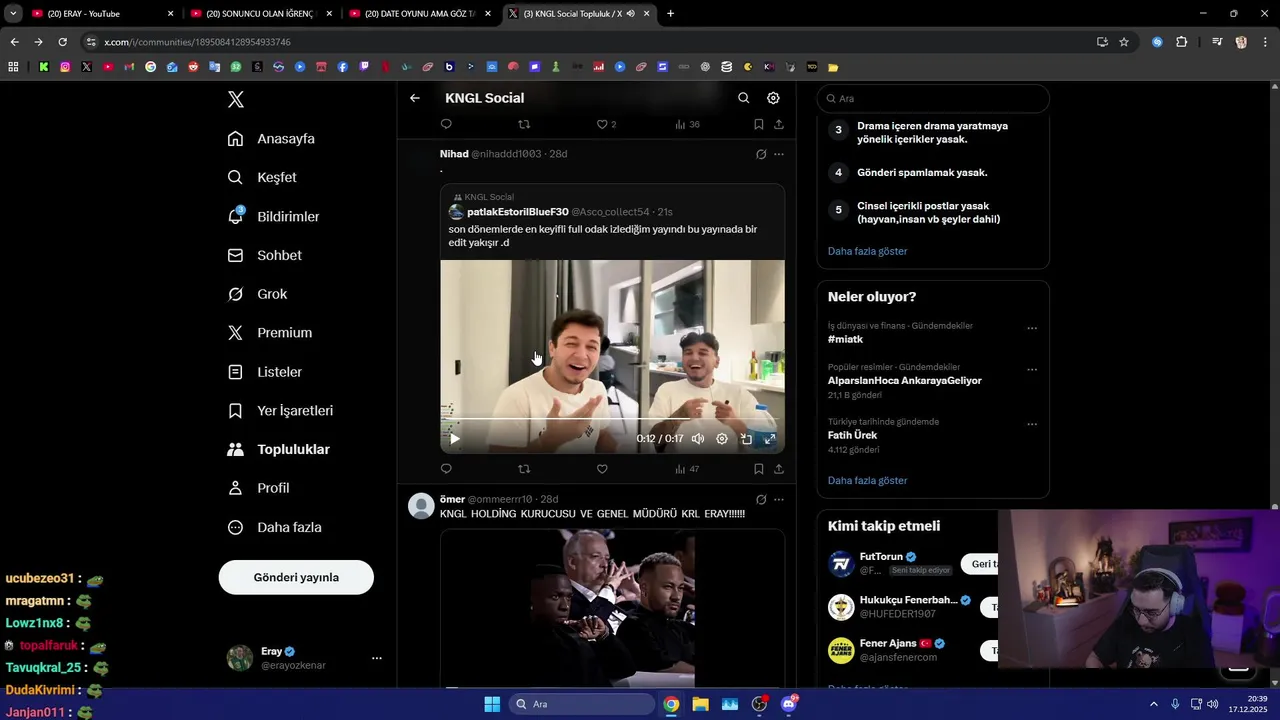Open more options for AlparslanHoca trend
Viewport: 1280px width, 720px height.
coord(1032,370)
